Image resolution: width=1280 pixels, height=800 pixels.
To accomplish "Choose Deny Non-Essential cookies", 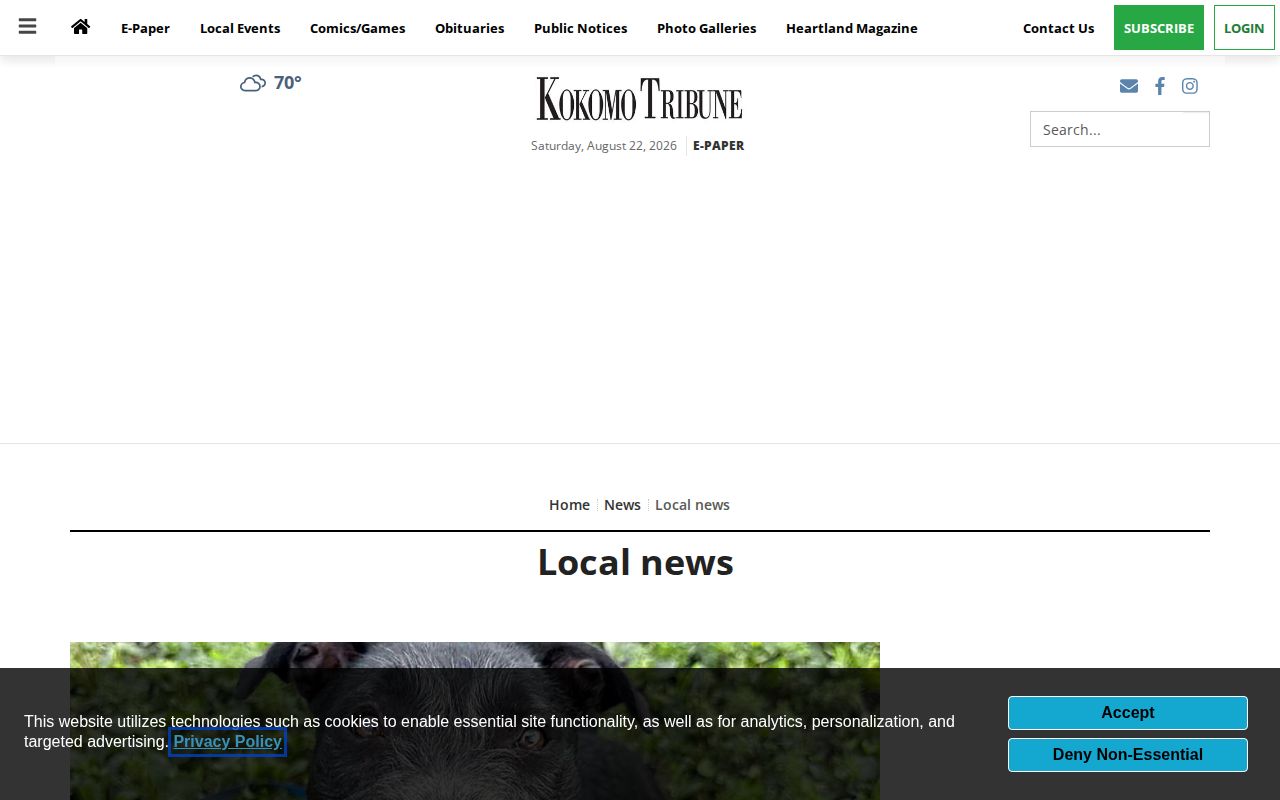I will (x=1128, y=755).
